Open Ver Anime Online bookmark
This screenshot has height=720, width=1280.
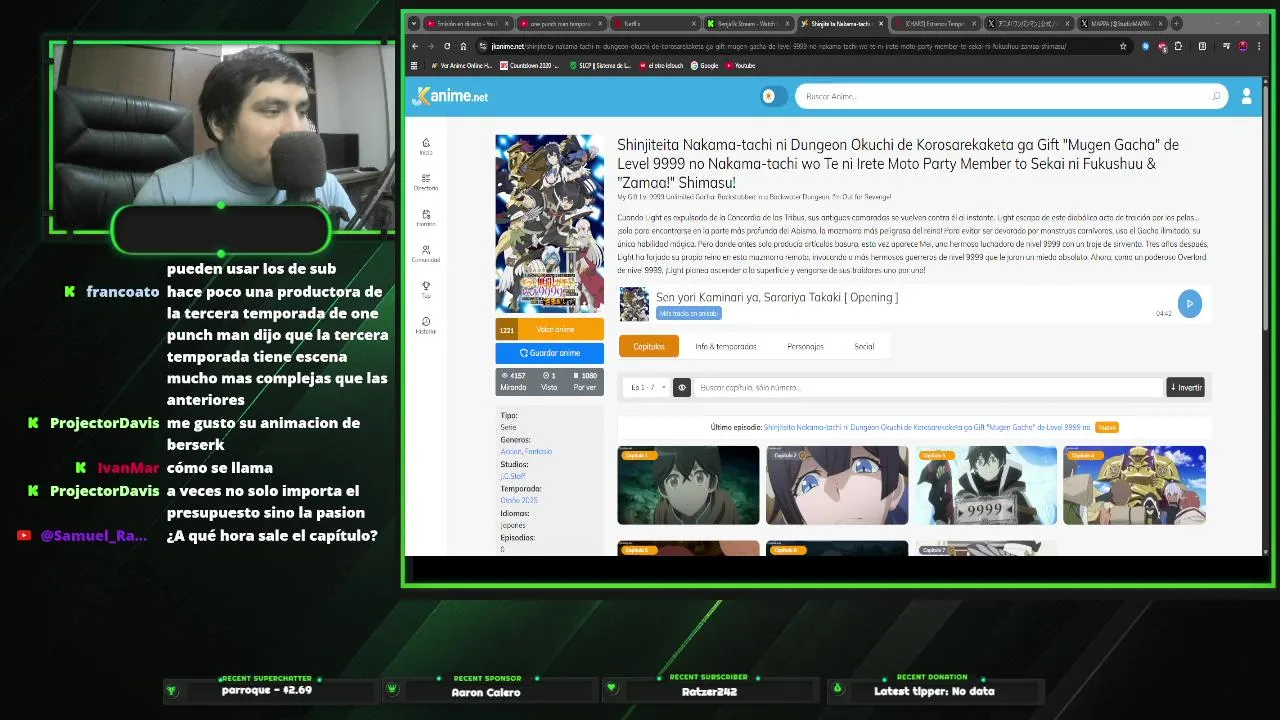[462, 66]
